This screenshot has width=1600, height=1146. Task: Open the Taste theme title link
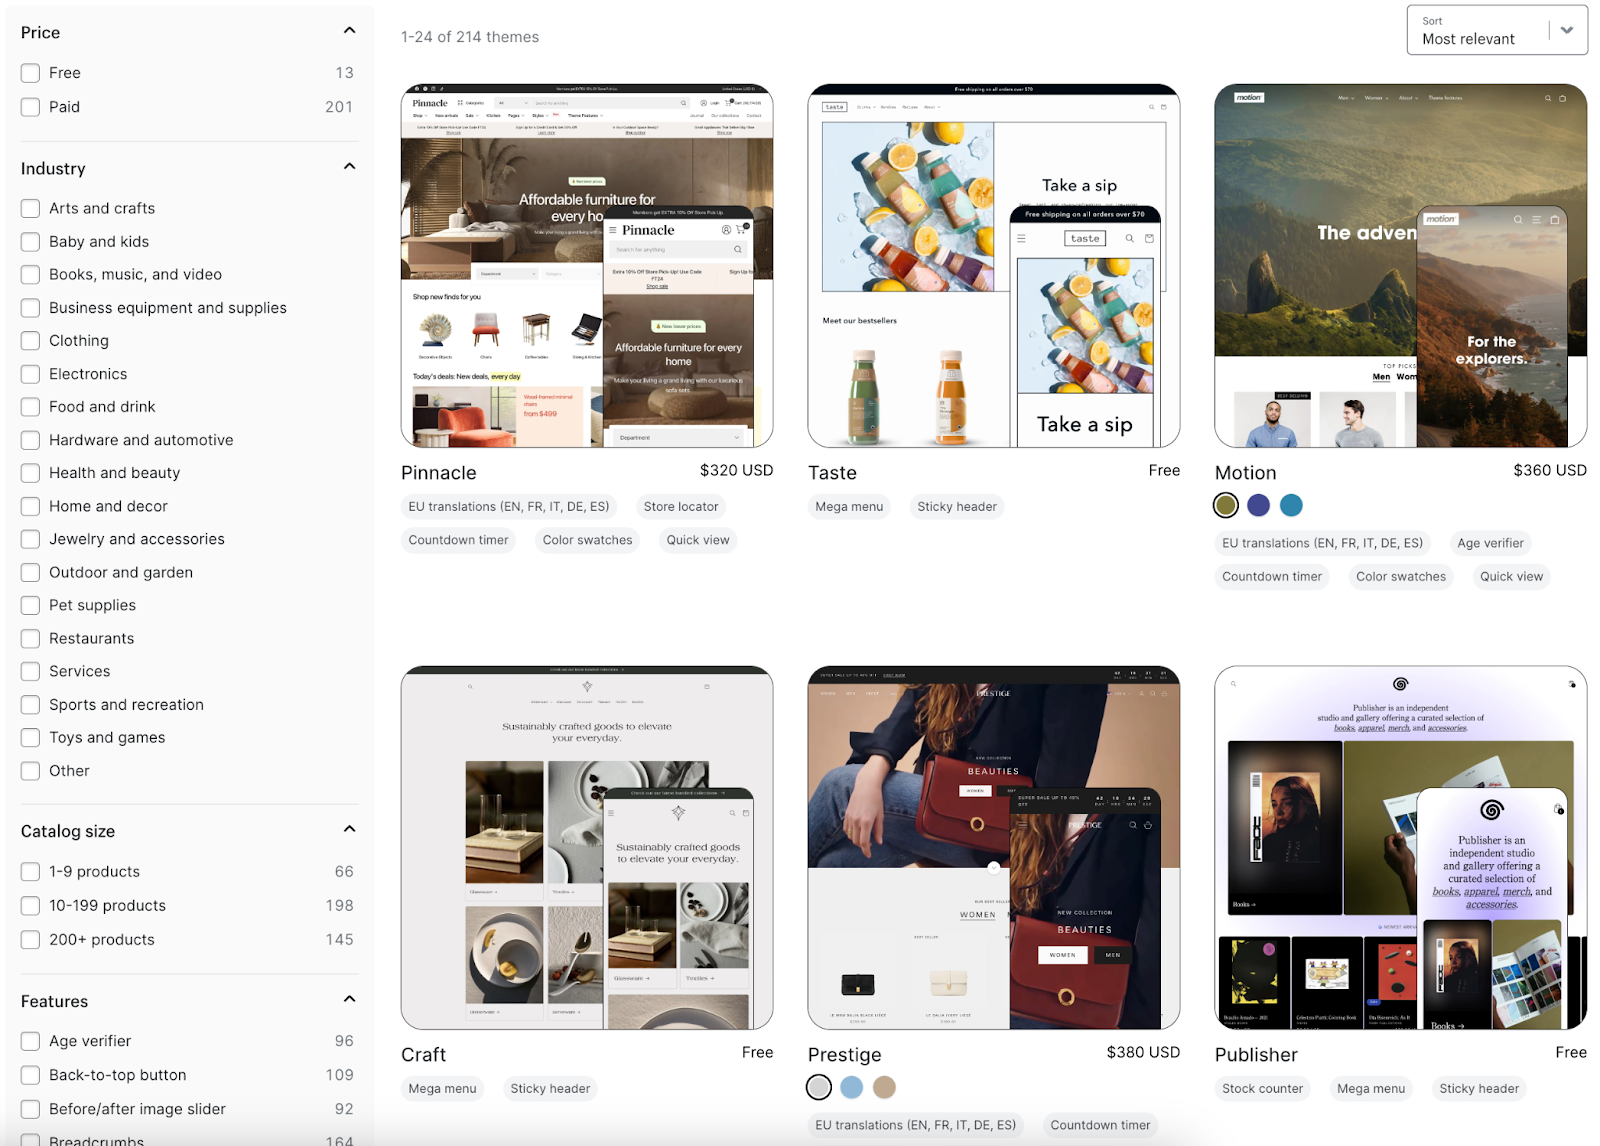coord(832,473)
